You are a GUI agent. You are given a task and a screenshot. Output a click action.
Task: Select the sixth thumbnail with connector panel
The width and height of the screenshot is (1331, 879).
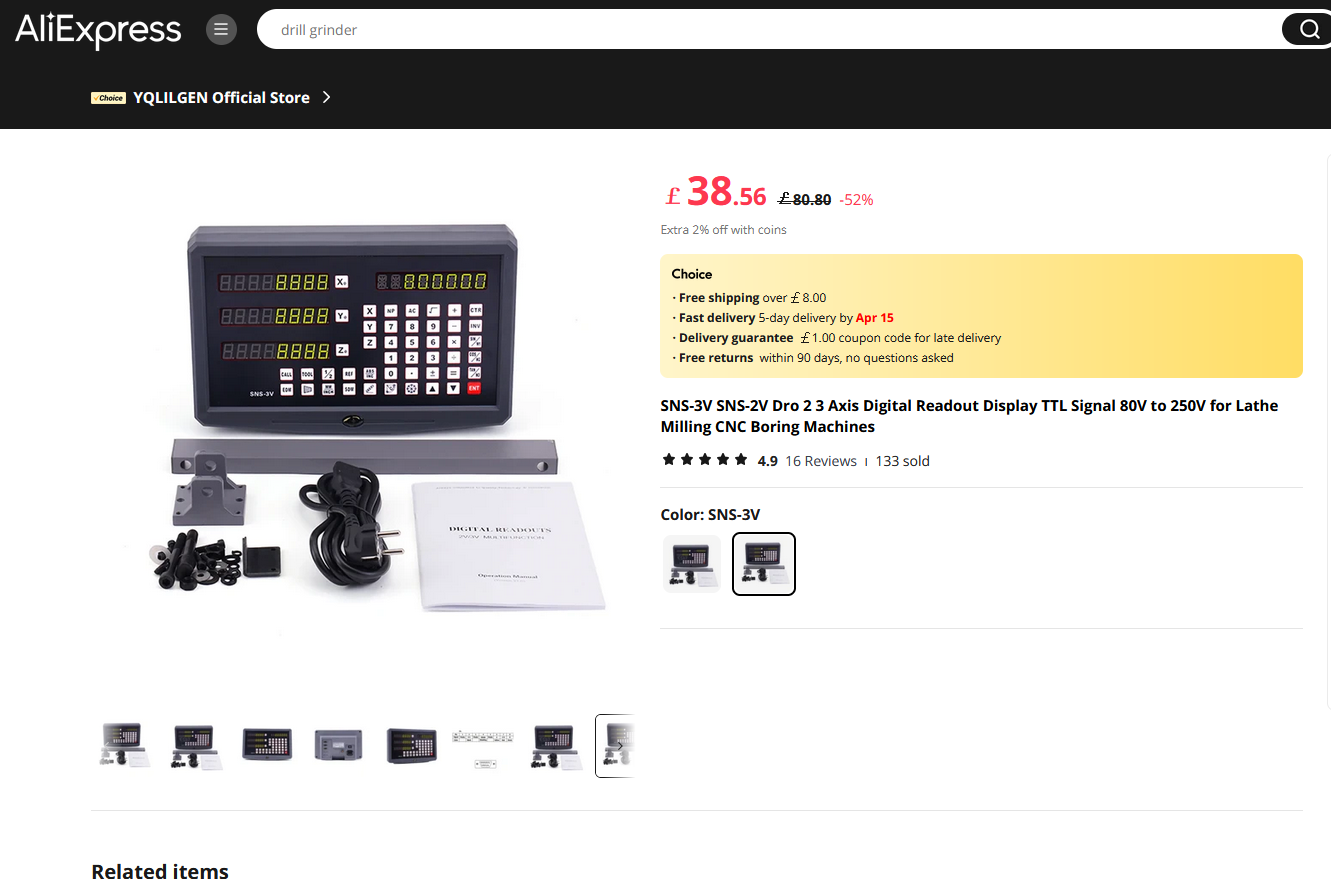tap(482, 746)
